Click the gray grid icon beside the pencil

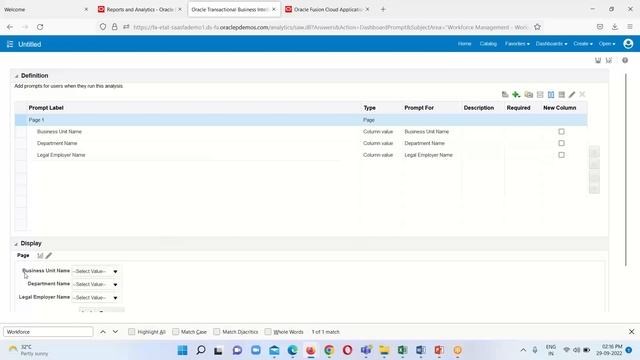coord(562,95)
